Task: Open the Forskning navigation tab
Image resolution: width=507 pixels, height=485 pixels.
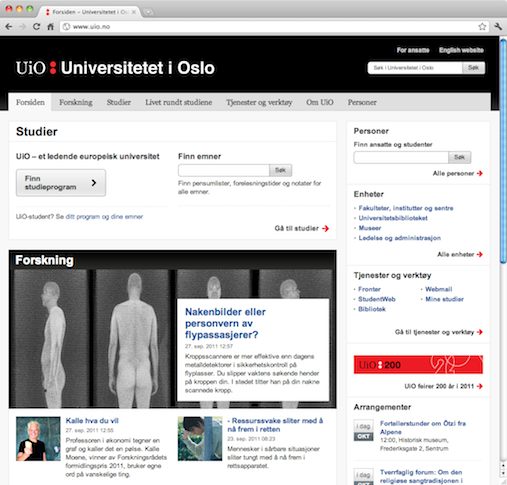Action: [76, 102]
